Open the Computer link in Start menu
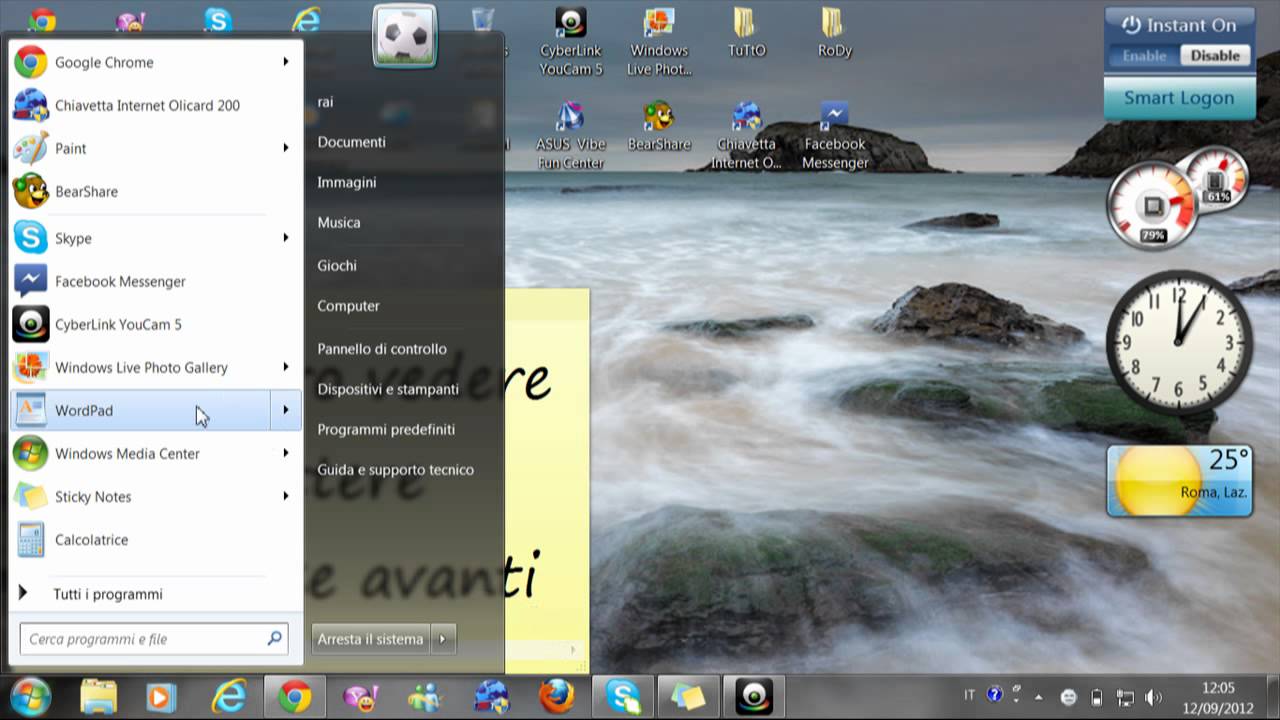Image resolution: width=1280 pixels, height=720 pixels. [x=348, y=306]
